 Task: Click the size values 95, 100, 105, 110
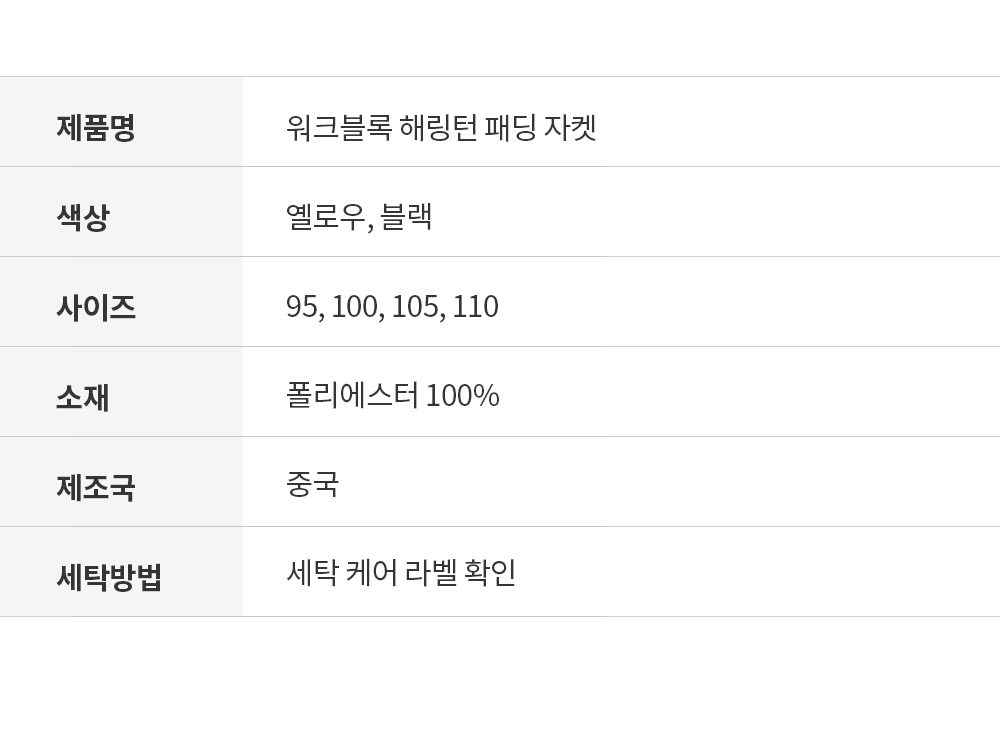pos(392,307)
